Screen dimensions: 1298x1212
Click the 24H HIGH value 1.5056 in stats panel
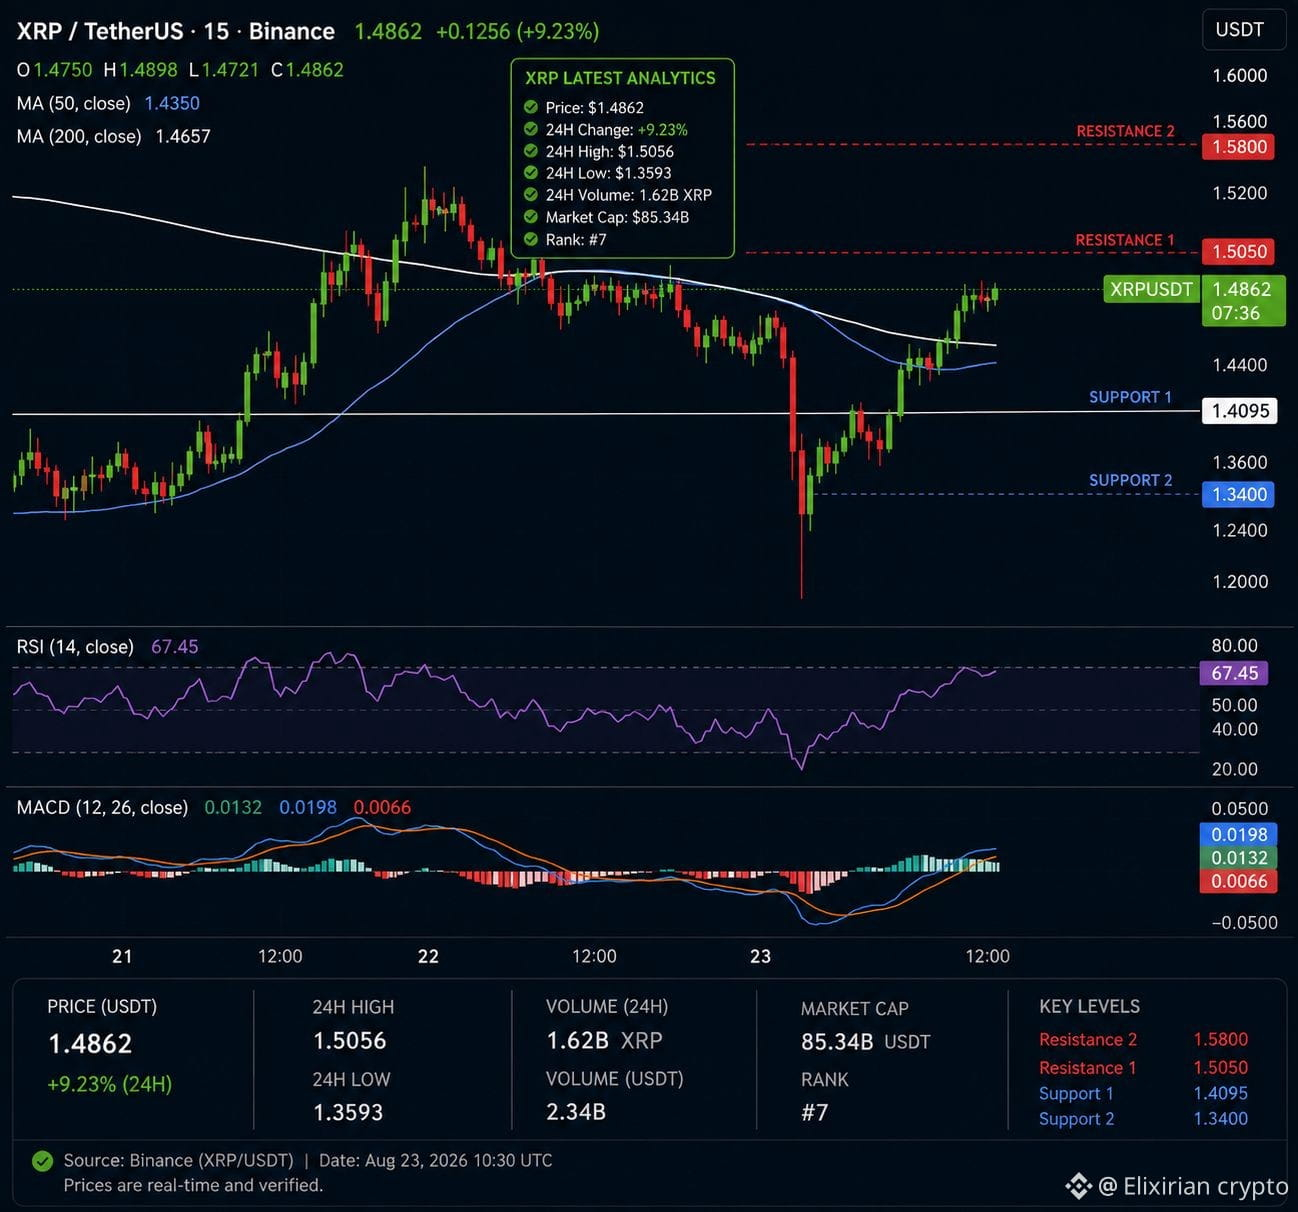point(350,1041)
